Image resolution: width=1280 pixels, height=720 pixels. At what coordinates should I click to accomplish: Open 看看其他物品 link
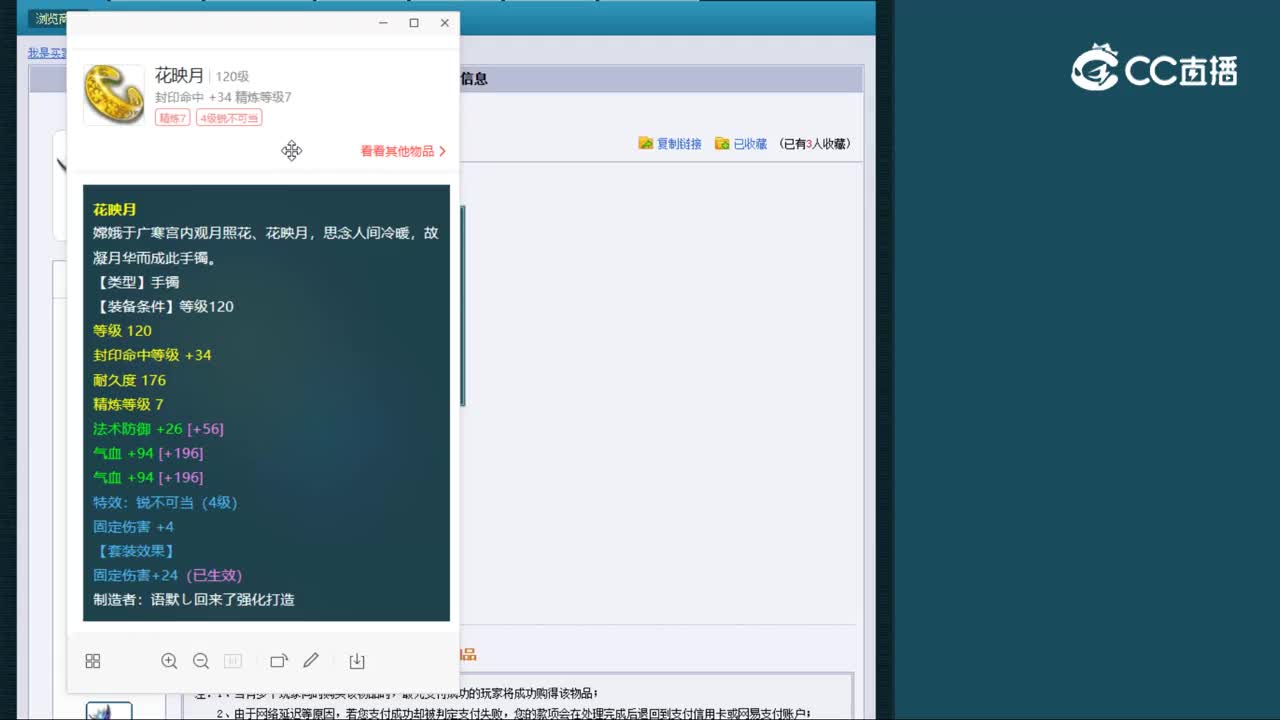403,151
